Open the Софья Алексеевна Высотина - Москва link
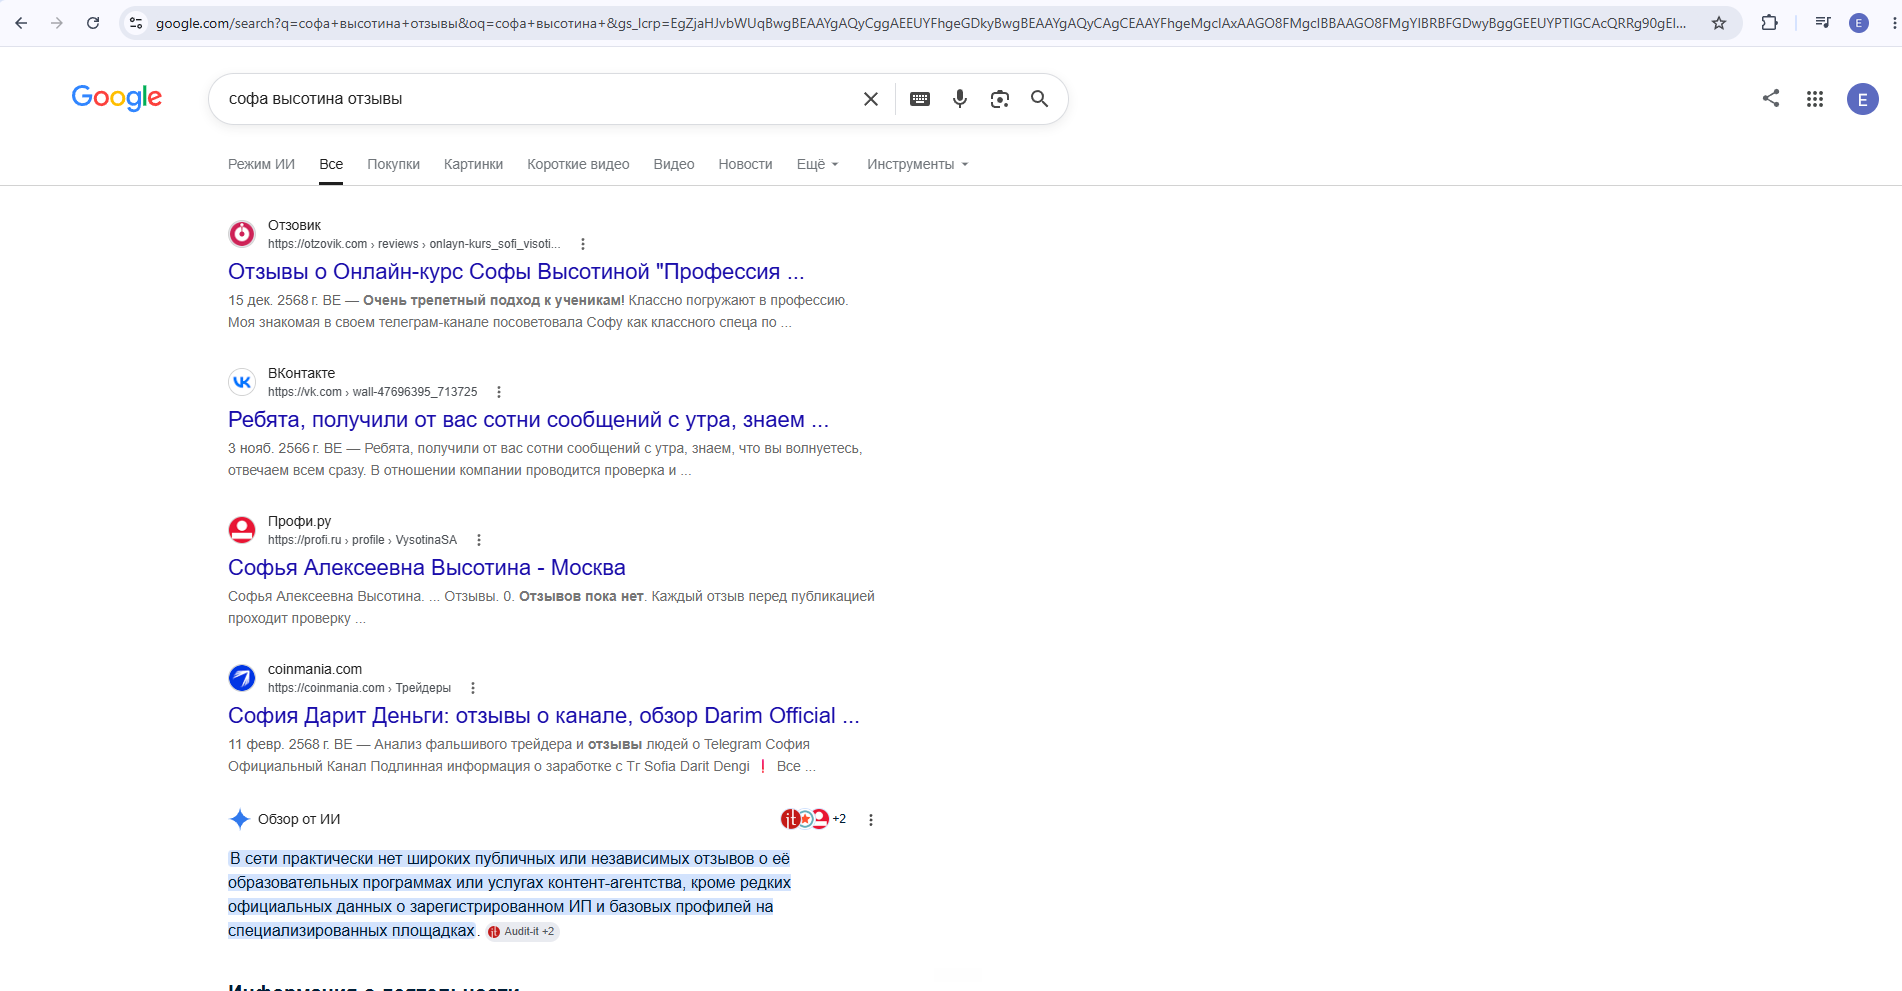 (427, 568)
